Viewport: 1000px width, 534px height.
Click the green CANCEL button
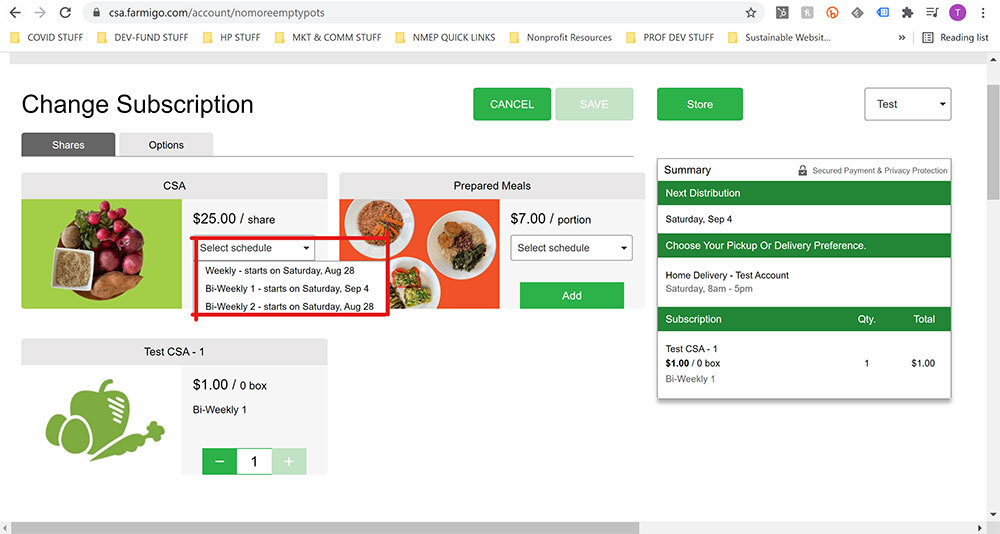(x=511, y=104)
